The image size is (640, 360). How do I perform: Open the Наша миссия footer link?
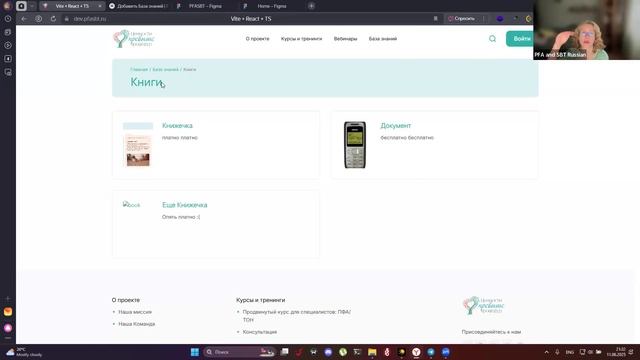click(x=135, y=312)
